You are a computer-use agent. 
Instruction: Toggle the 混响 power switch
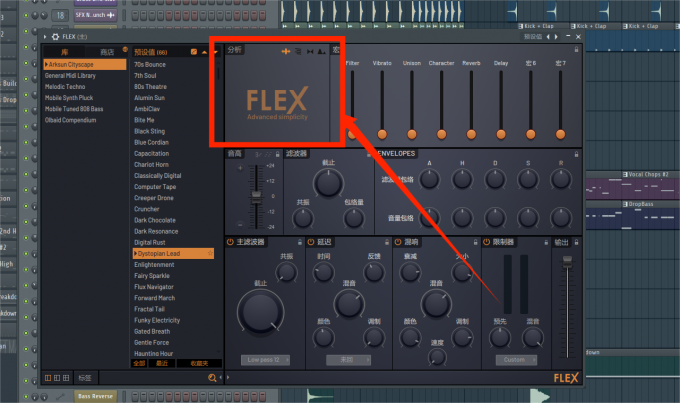coord(398,242)
